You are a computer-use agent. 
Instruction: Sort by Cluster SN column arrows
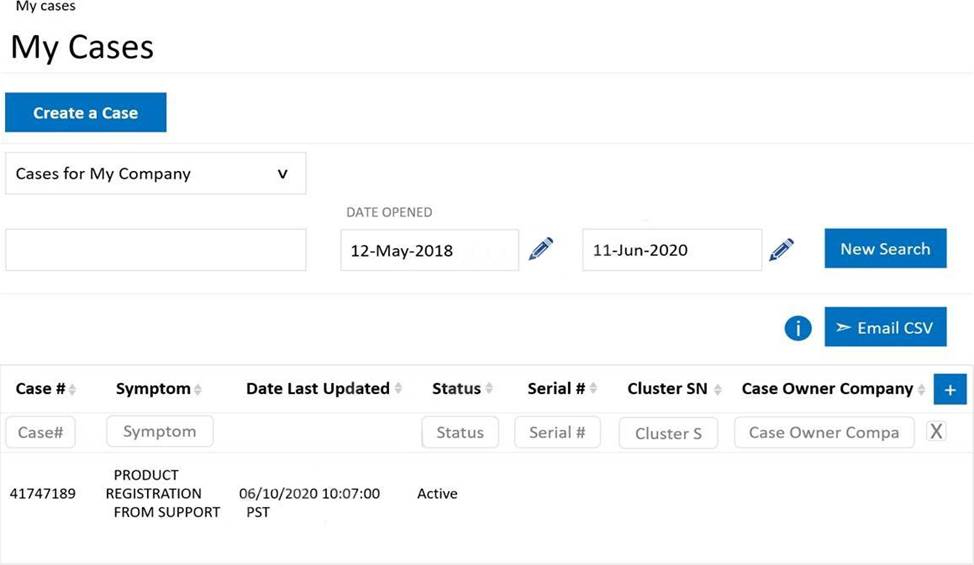(x=717, y=390)
